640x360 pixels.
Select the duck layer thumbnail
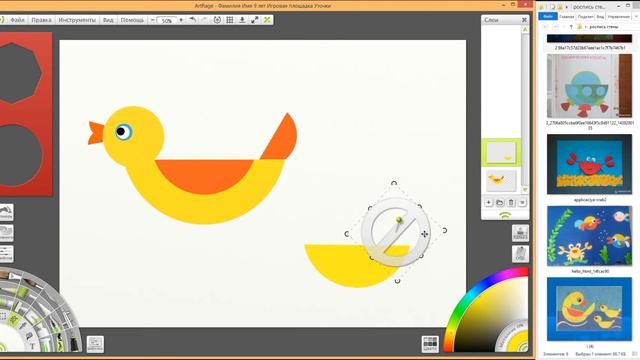(x=501, y=180)
